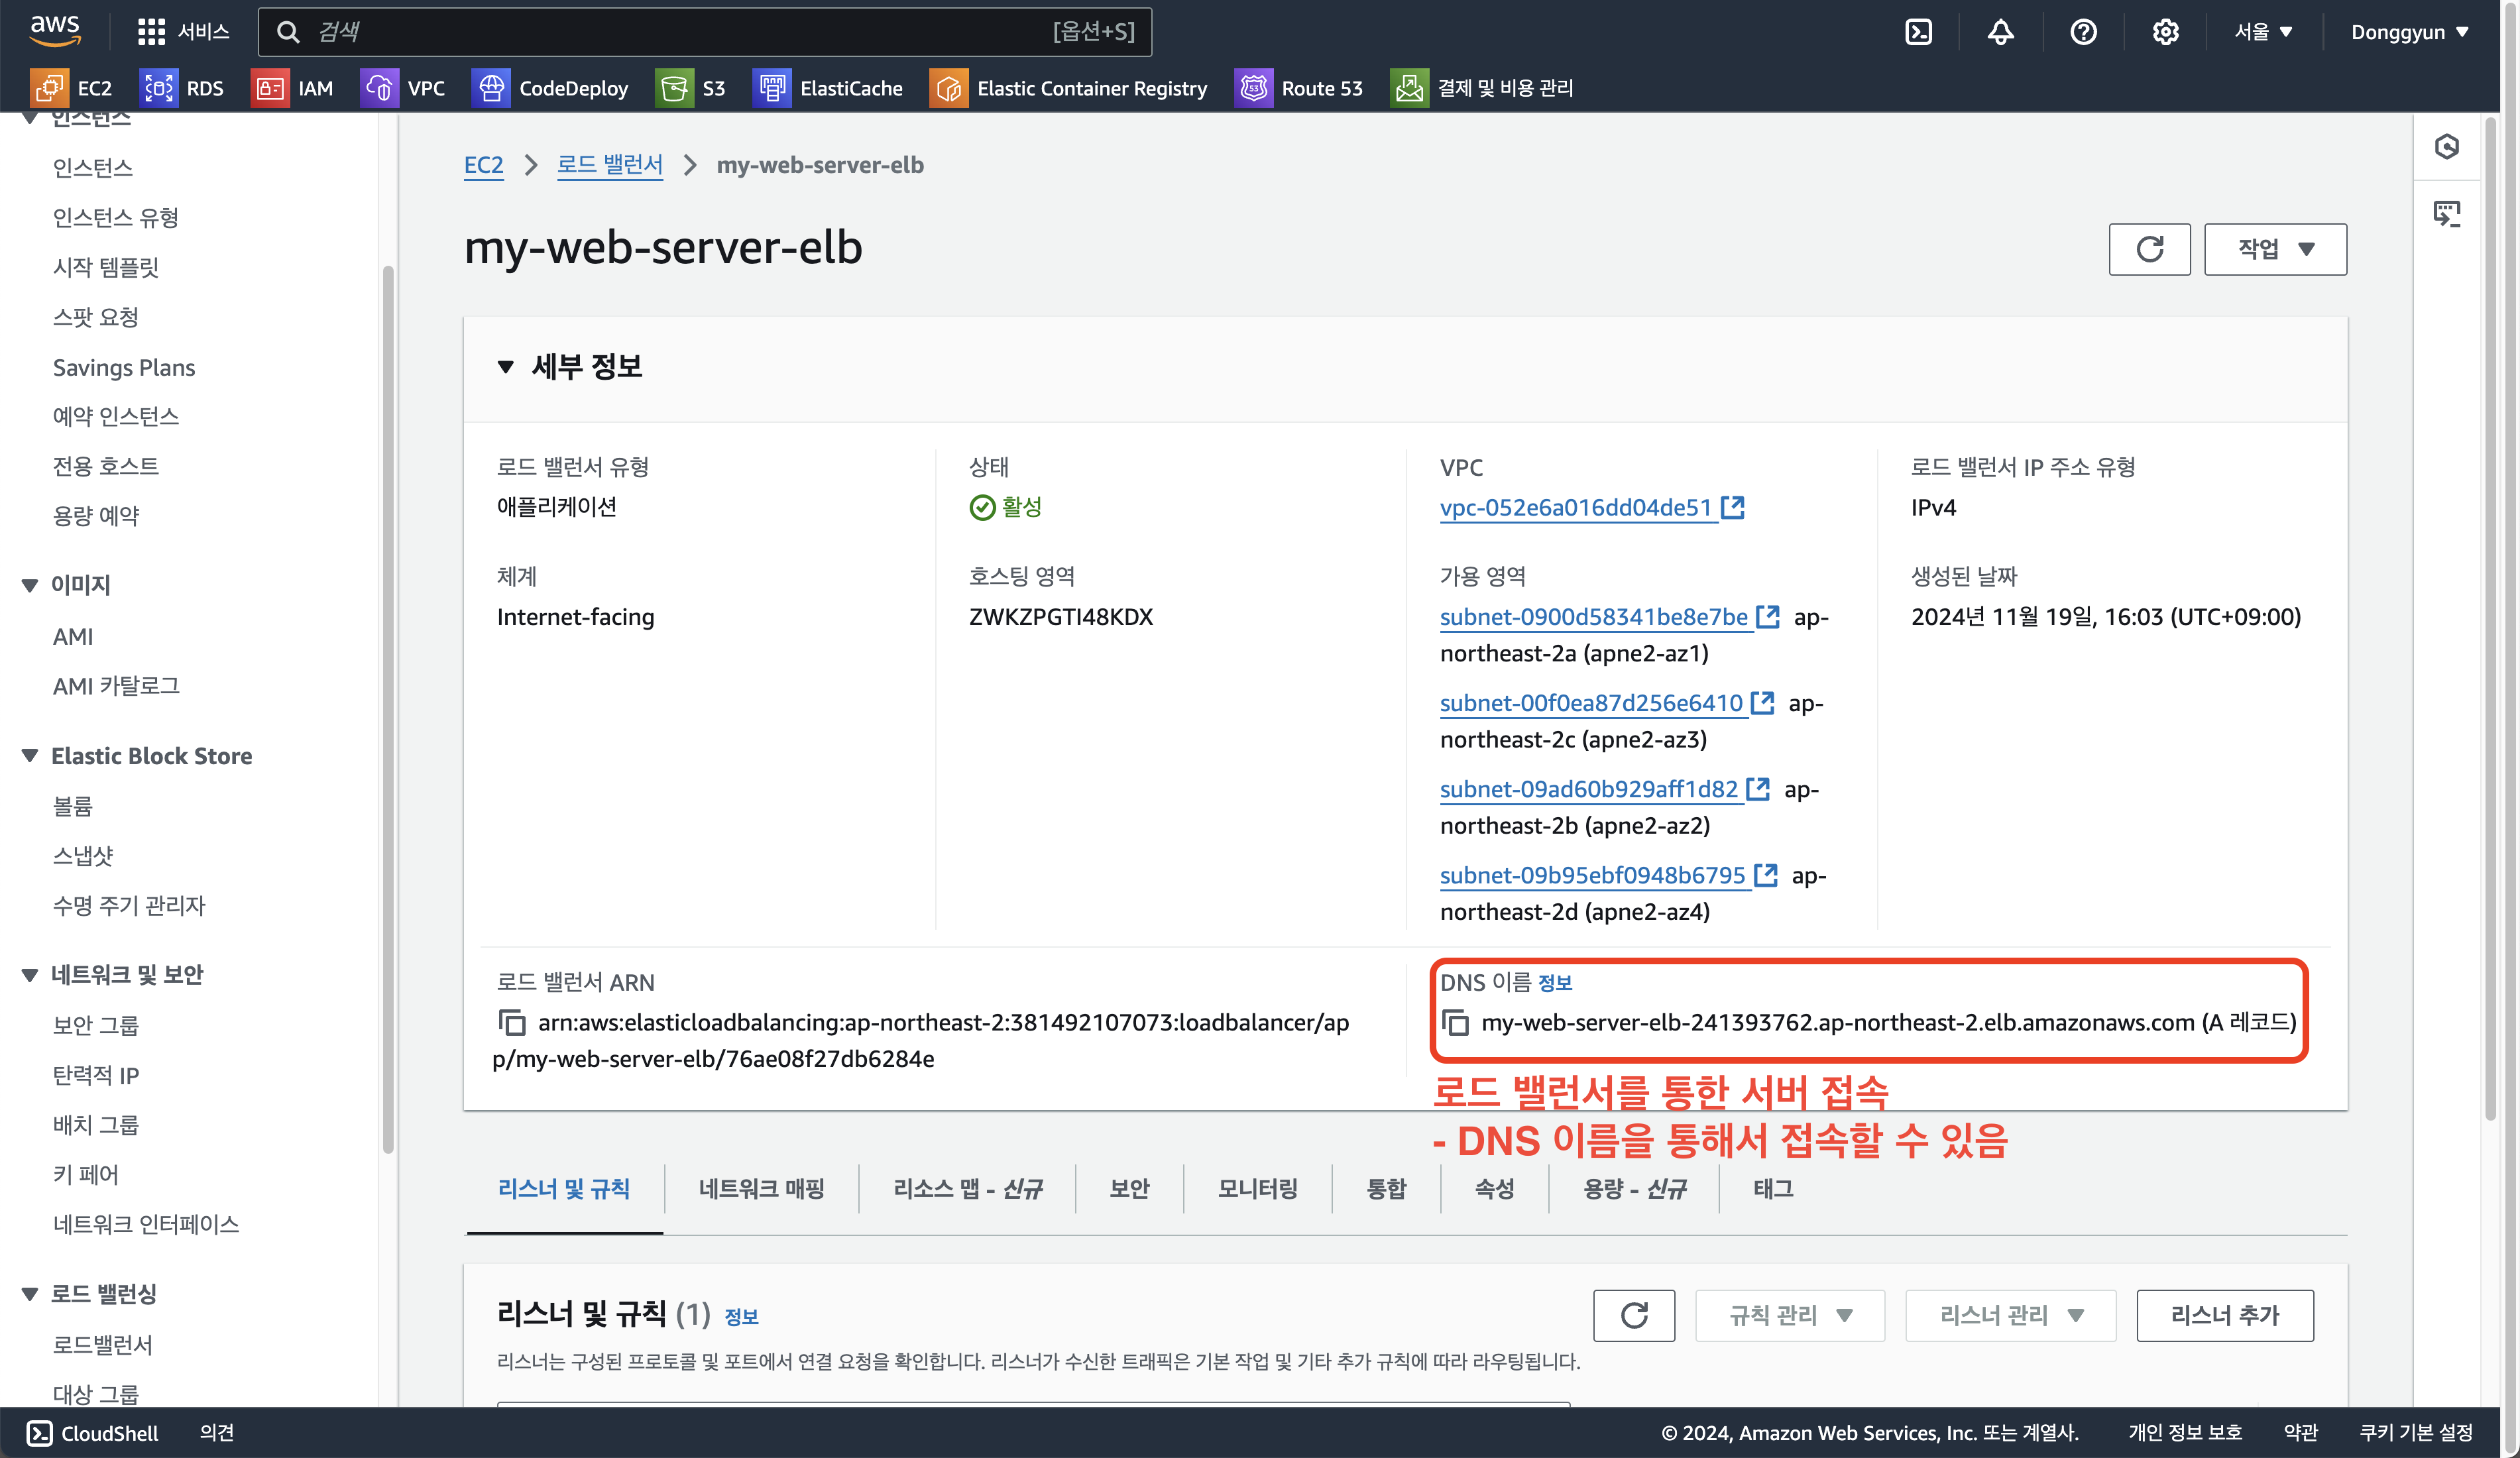Collapse the 세부 정보 section

click(506, 367)
